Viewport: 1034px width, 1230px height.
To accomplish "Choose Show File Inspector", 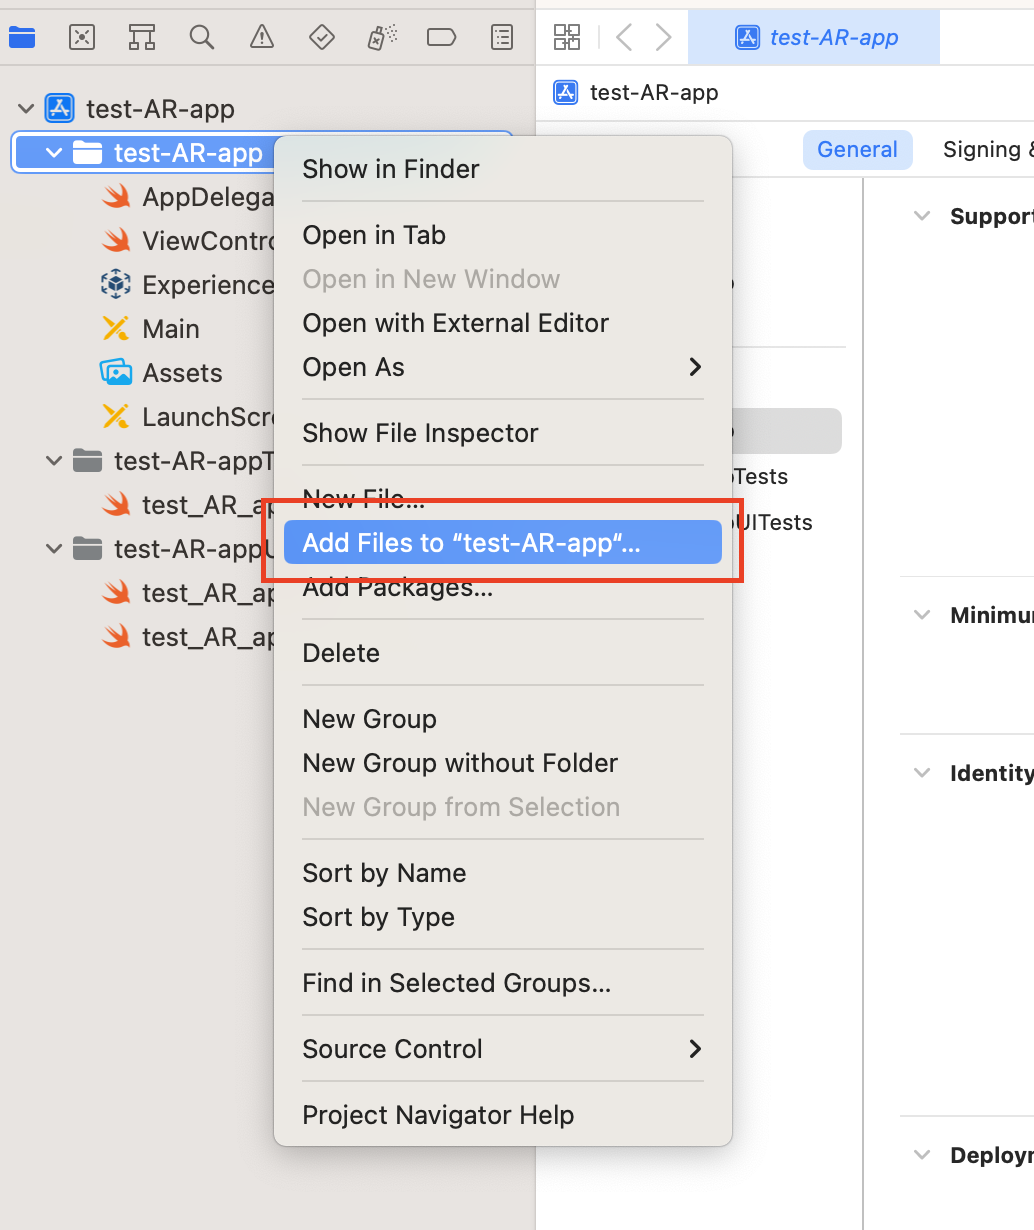I will [x=503, y=433].
